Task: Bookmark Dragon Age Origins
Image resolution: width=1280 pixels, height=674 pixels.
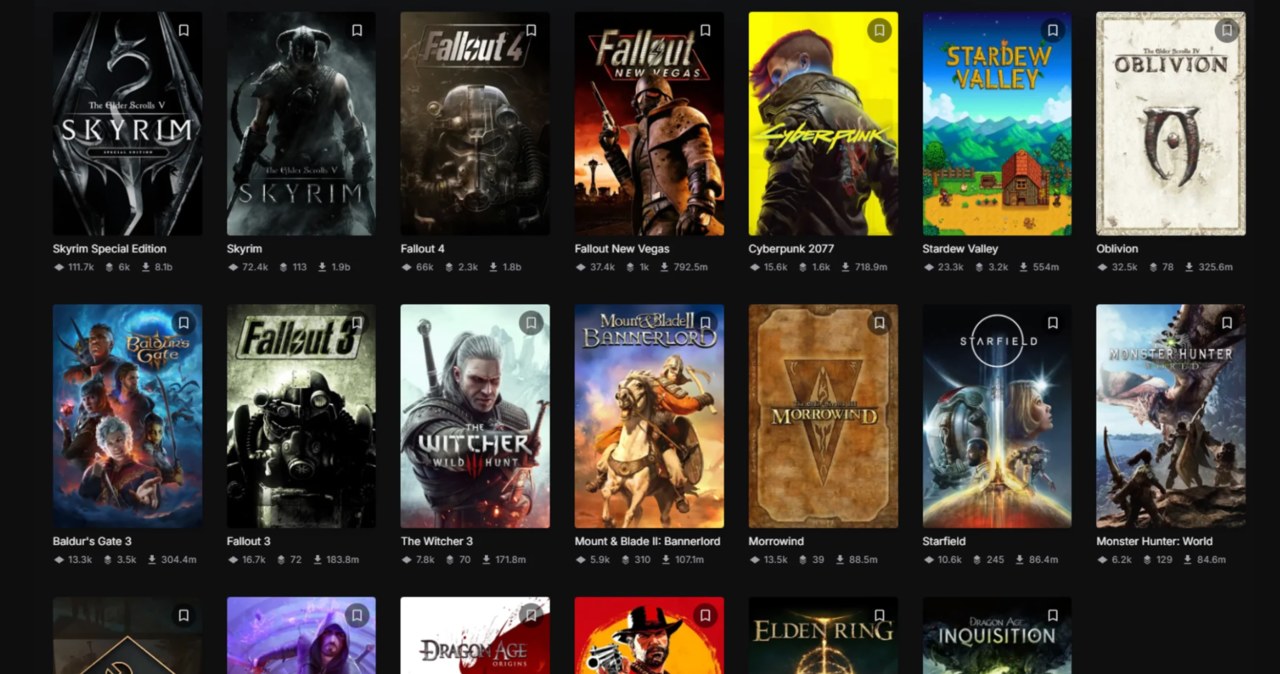Action: [x=531, y=616]
